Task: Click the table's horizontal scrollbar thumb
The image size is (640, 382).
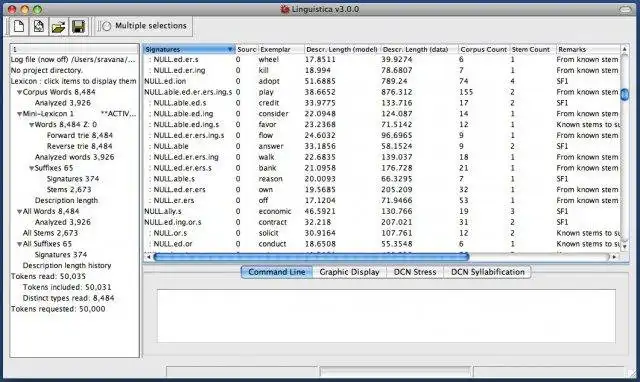Action: click(311, 257)
